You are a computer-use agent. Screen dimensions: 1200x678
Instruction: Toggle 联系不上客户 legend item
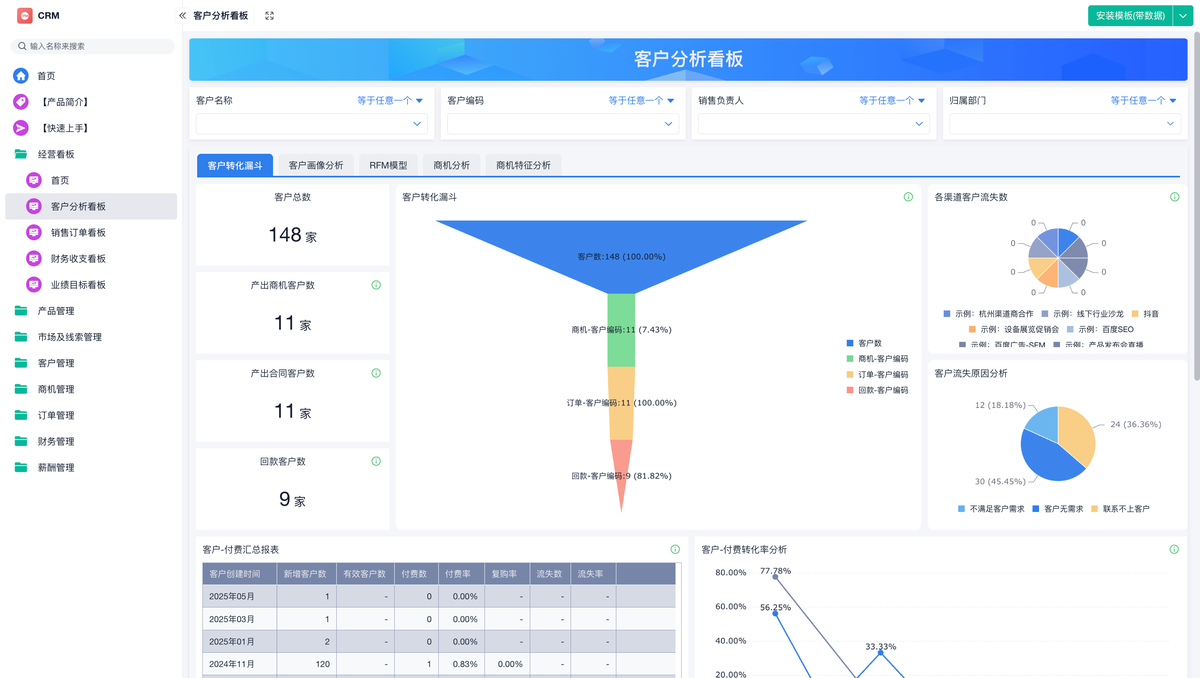(x=1120, y=509)
